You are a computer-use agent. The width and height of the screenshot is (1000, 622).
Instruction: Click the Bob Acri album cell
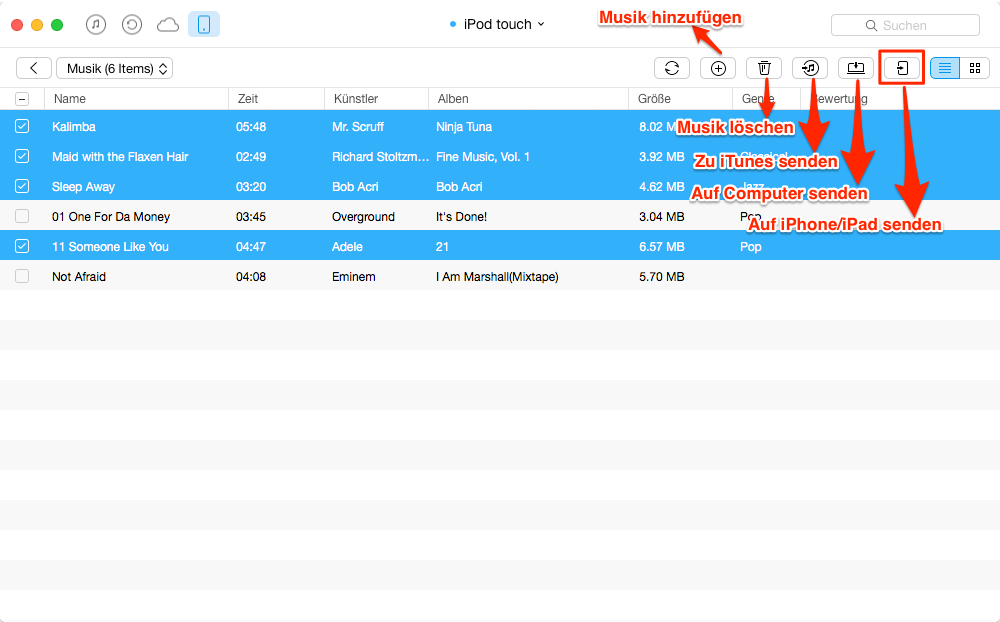459,187
